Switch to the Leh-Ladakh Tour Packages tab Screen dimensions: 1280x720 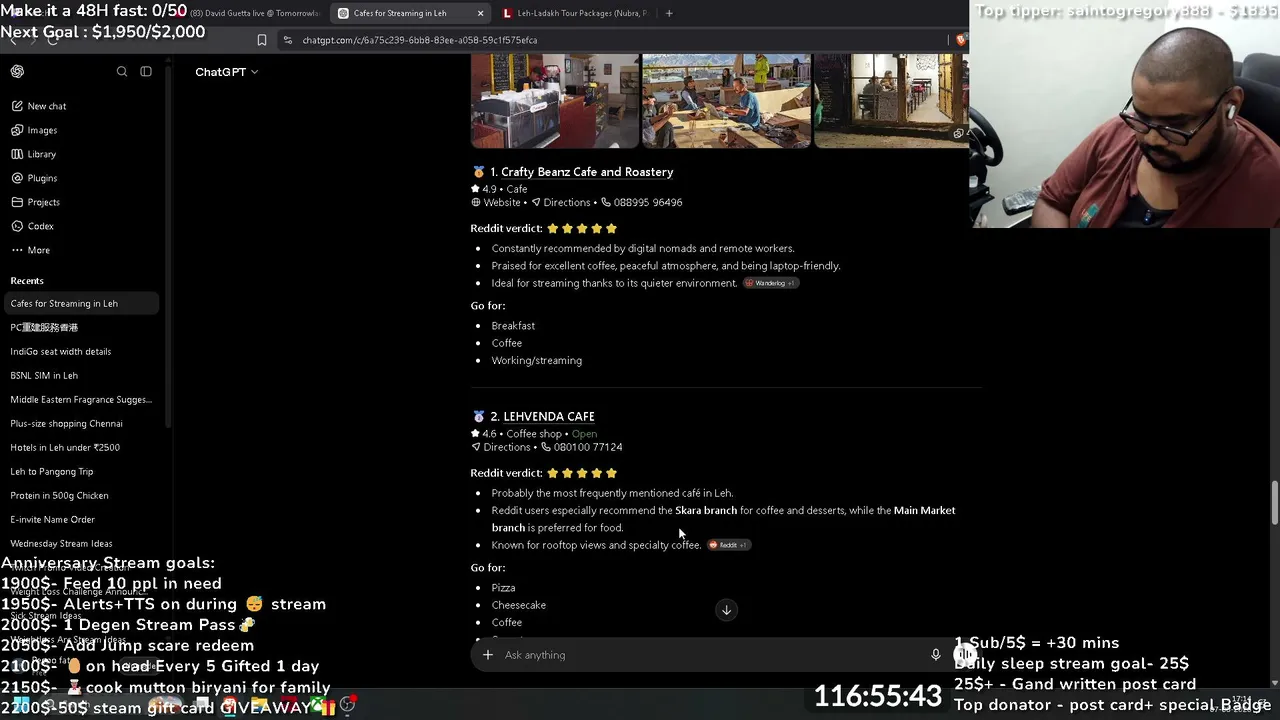click(575, 13)
